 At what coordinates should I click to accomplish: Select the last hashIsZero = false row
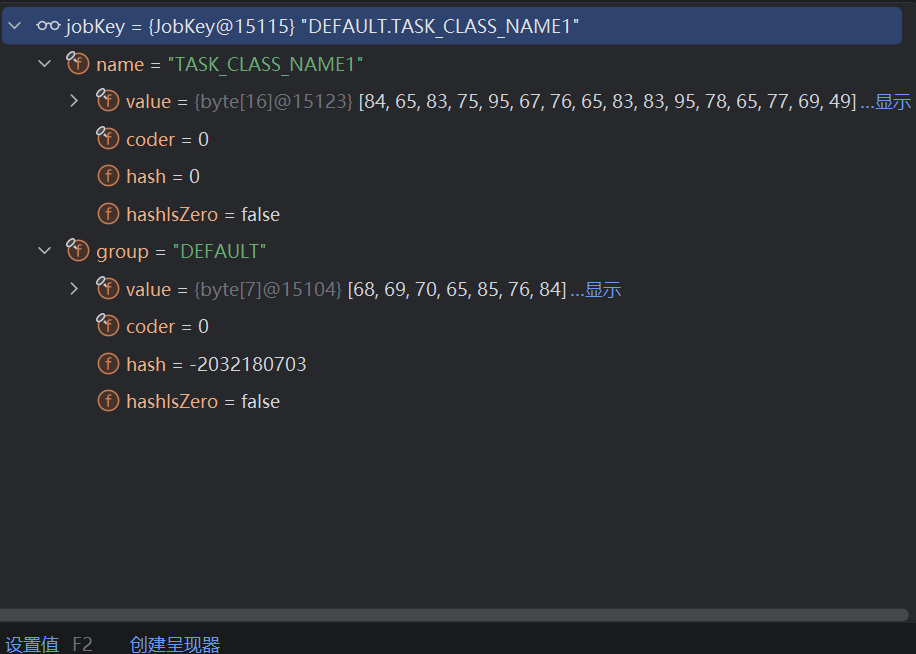coord(452,401)
